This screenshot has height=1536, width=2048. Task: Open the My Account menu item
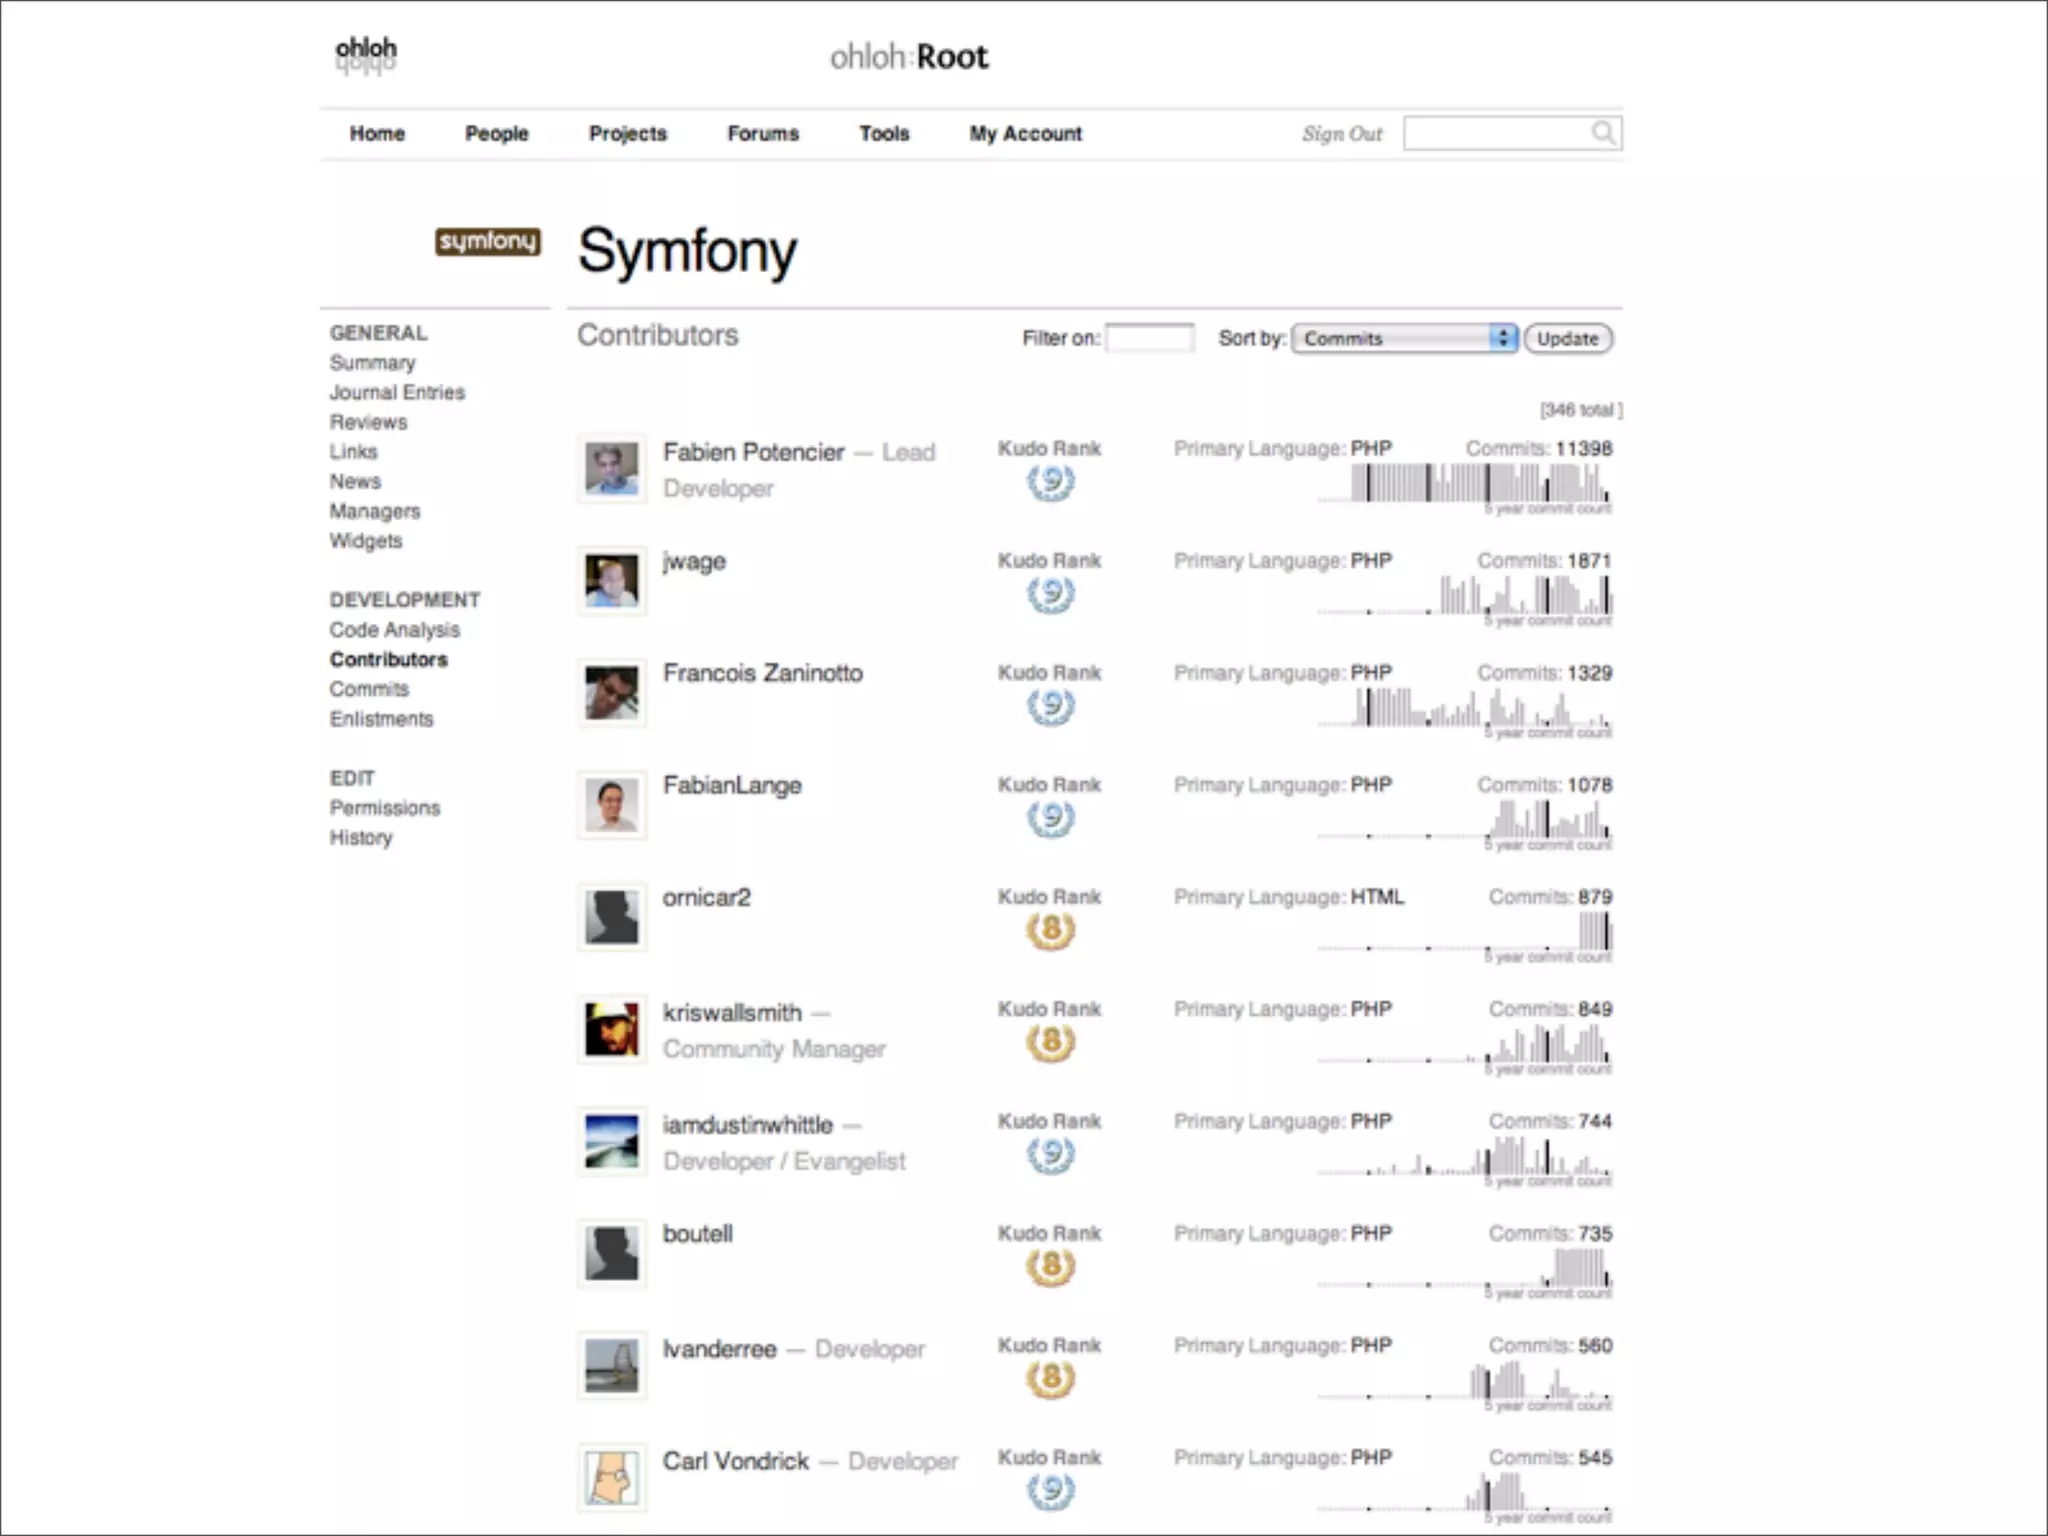pyautogui.click(x=1025, y=133)
